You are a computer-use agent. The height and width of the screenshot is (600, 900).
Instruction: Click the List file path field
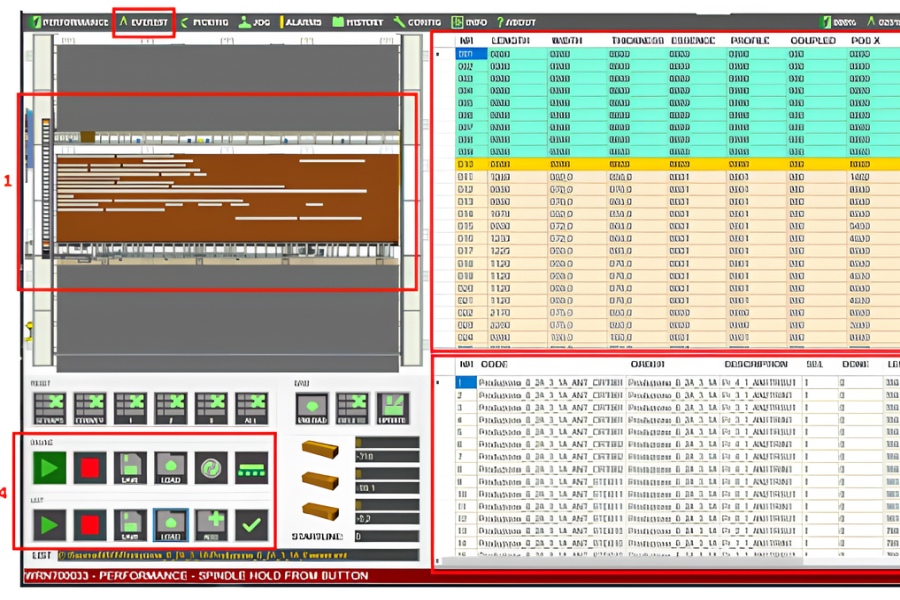click(238, 555)
